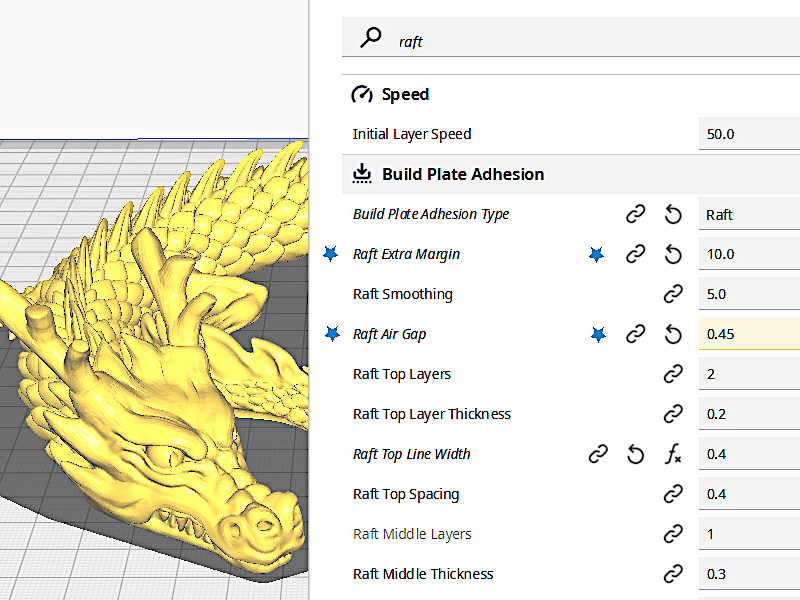This screenshot has height=600, width=800.
Task: Edit Raft Air Gap value 0.45
Action: tap(749, 334)
